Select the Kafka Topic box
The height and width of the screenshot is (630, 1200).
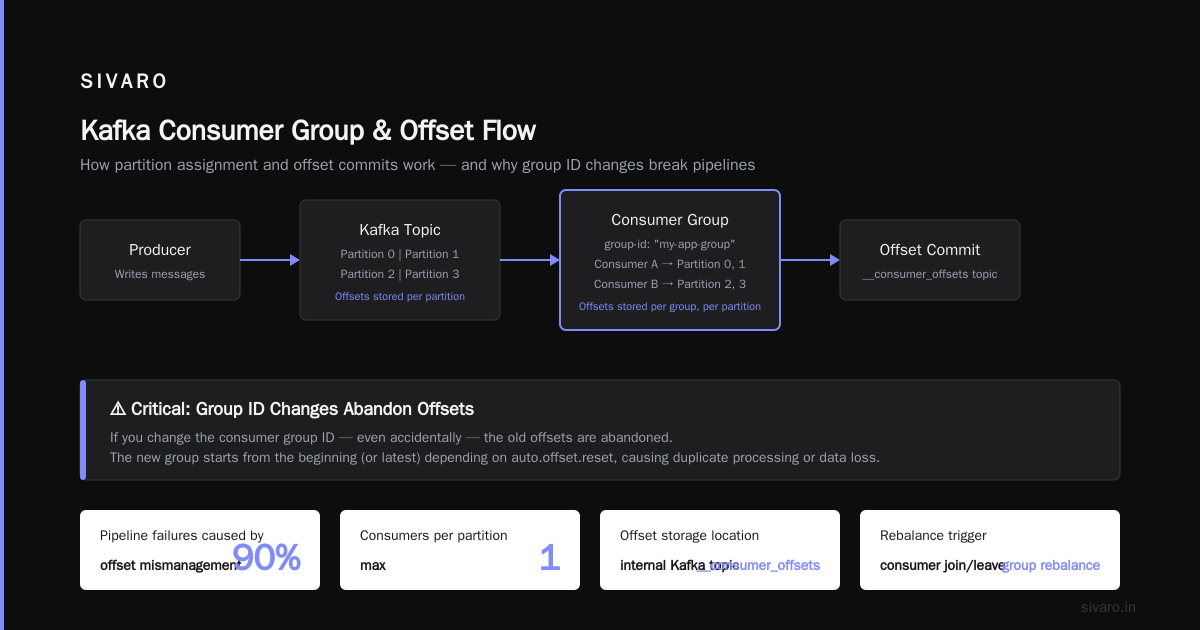(x=400, y=260)
